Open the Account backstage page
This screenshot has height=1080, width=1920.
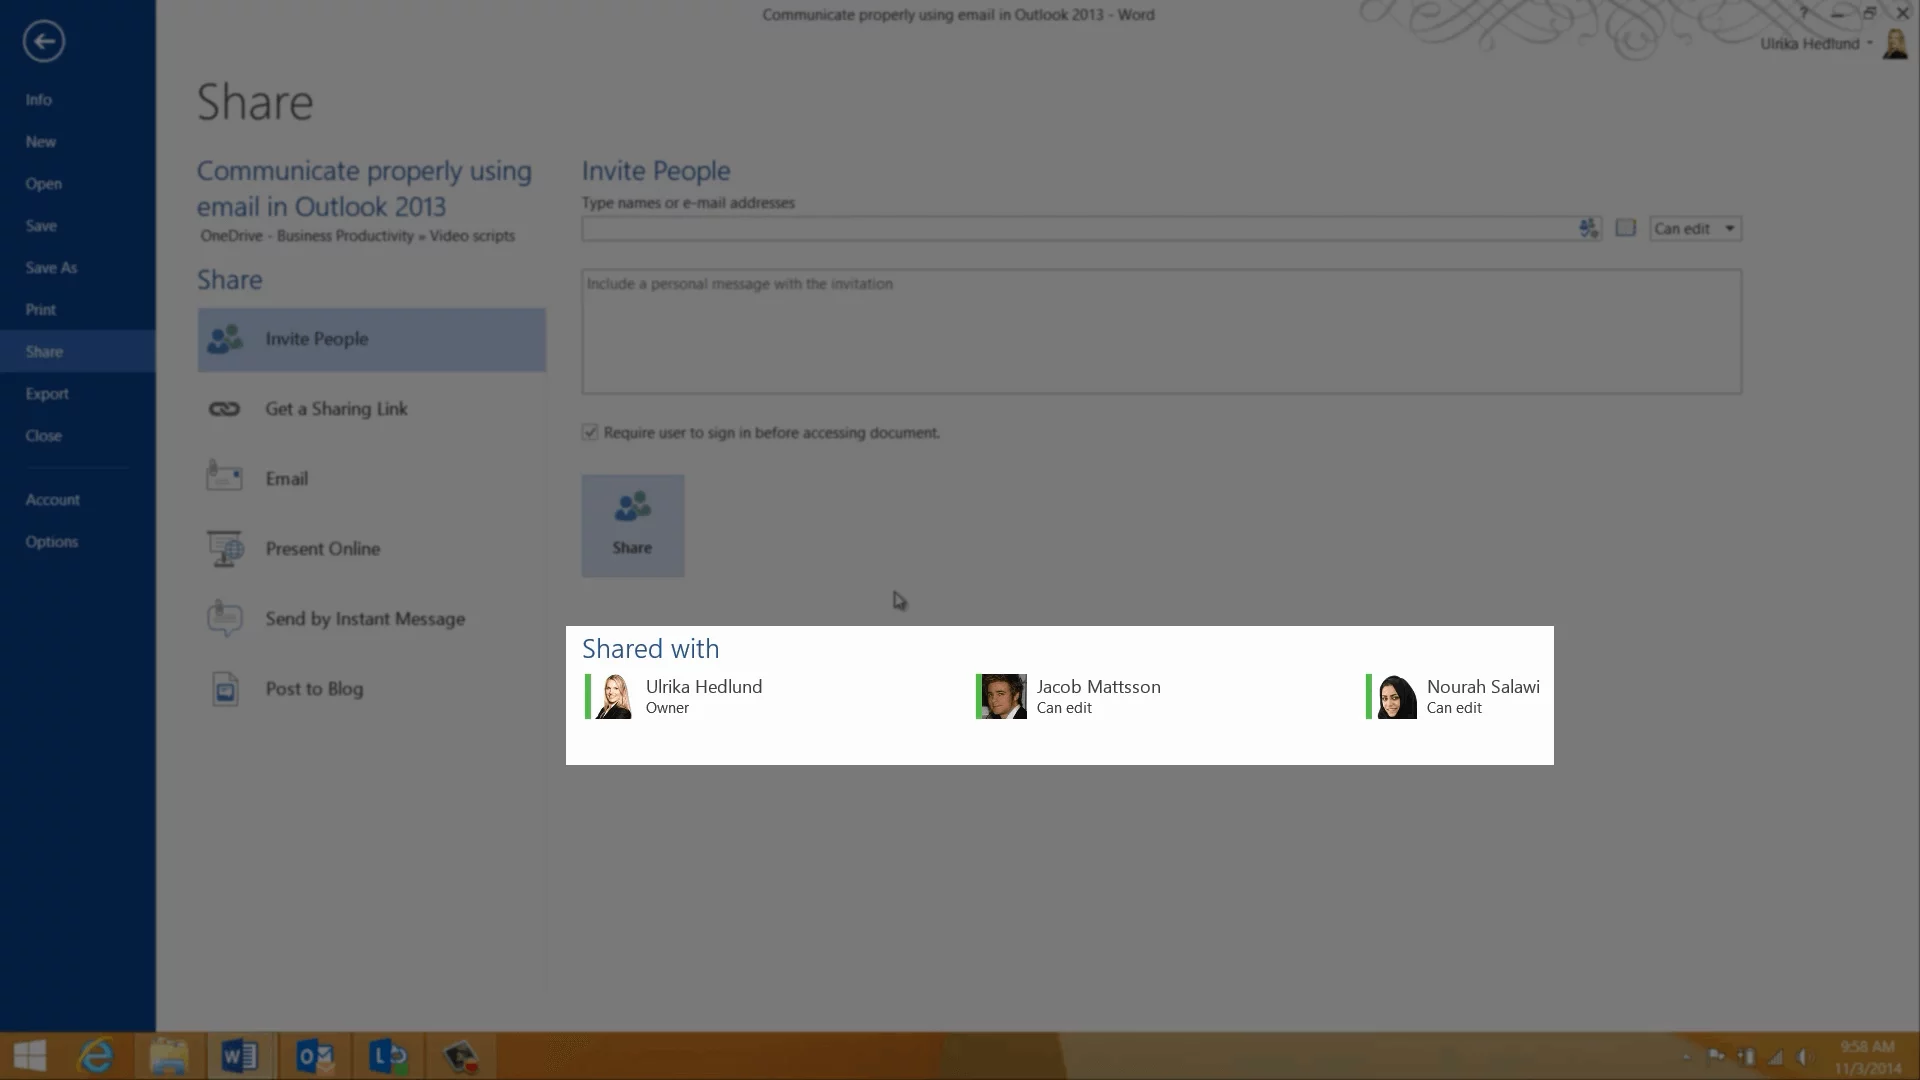click(52, 500)
